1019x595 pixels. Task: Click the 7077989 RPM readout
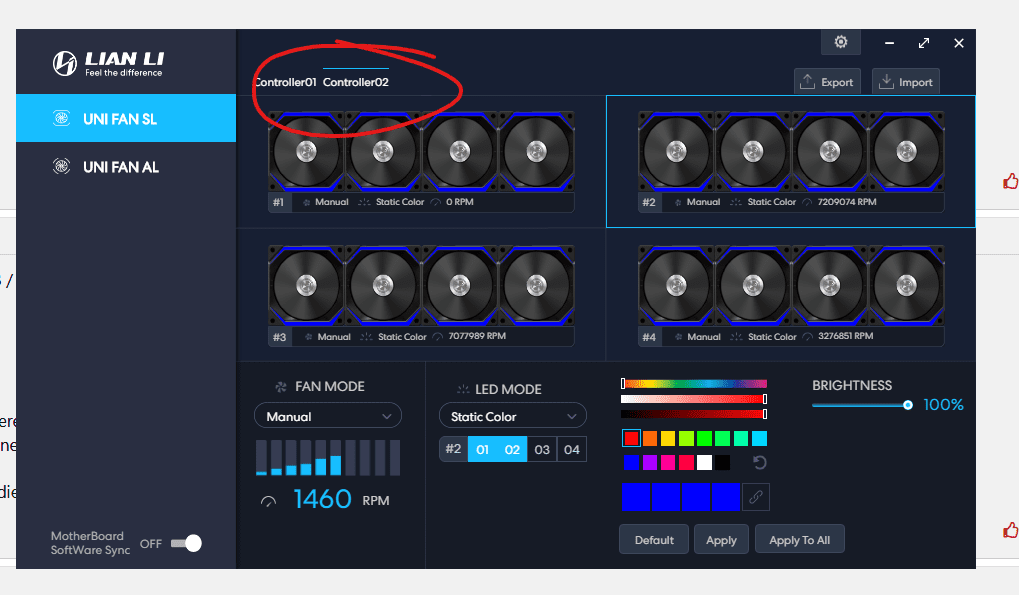(477, 336)
